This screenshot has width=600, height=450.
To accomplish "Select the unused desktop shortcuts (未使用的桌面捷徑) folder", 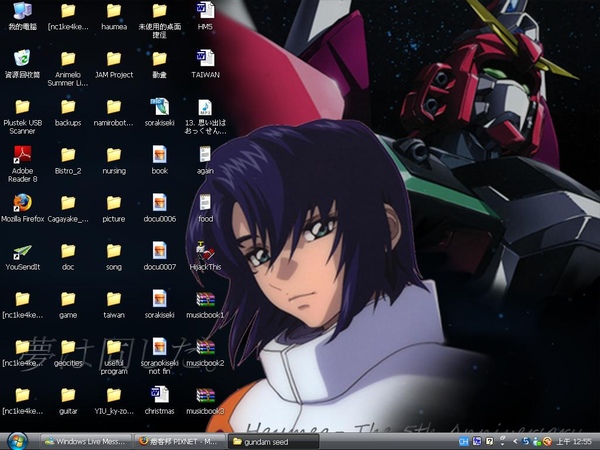I will point(160,20).
